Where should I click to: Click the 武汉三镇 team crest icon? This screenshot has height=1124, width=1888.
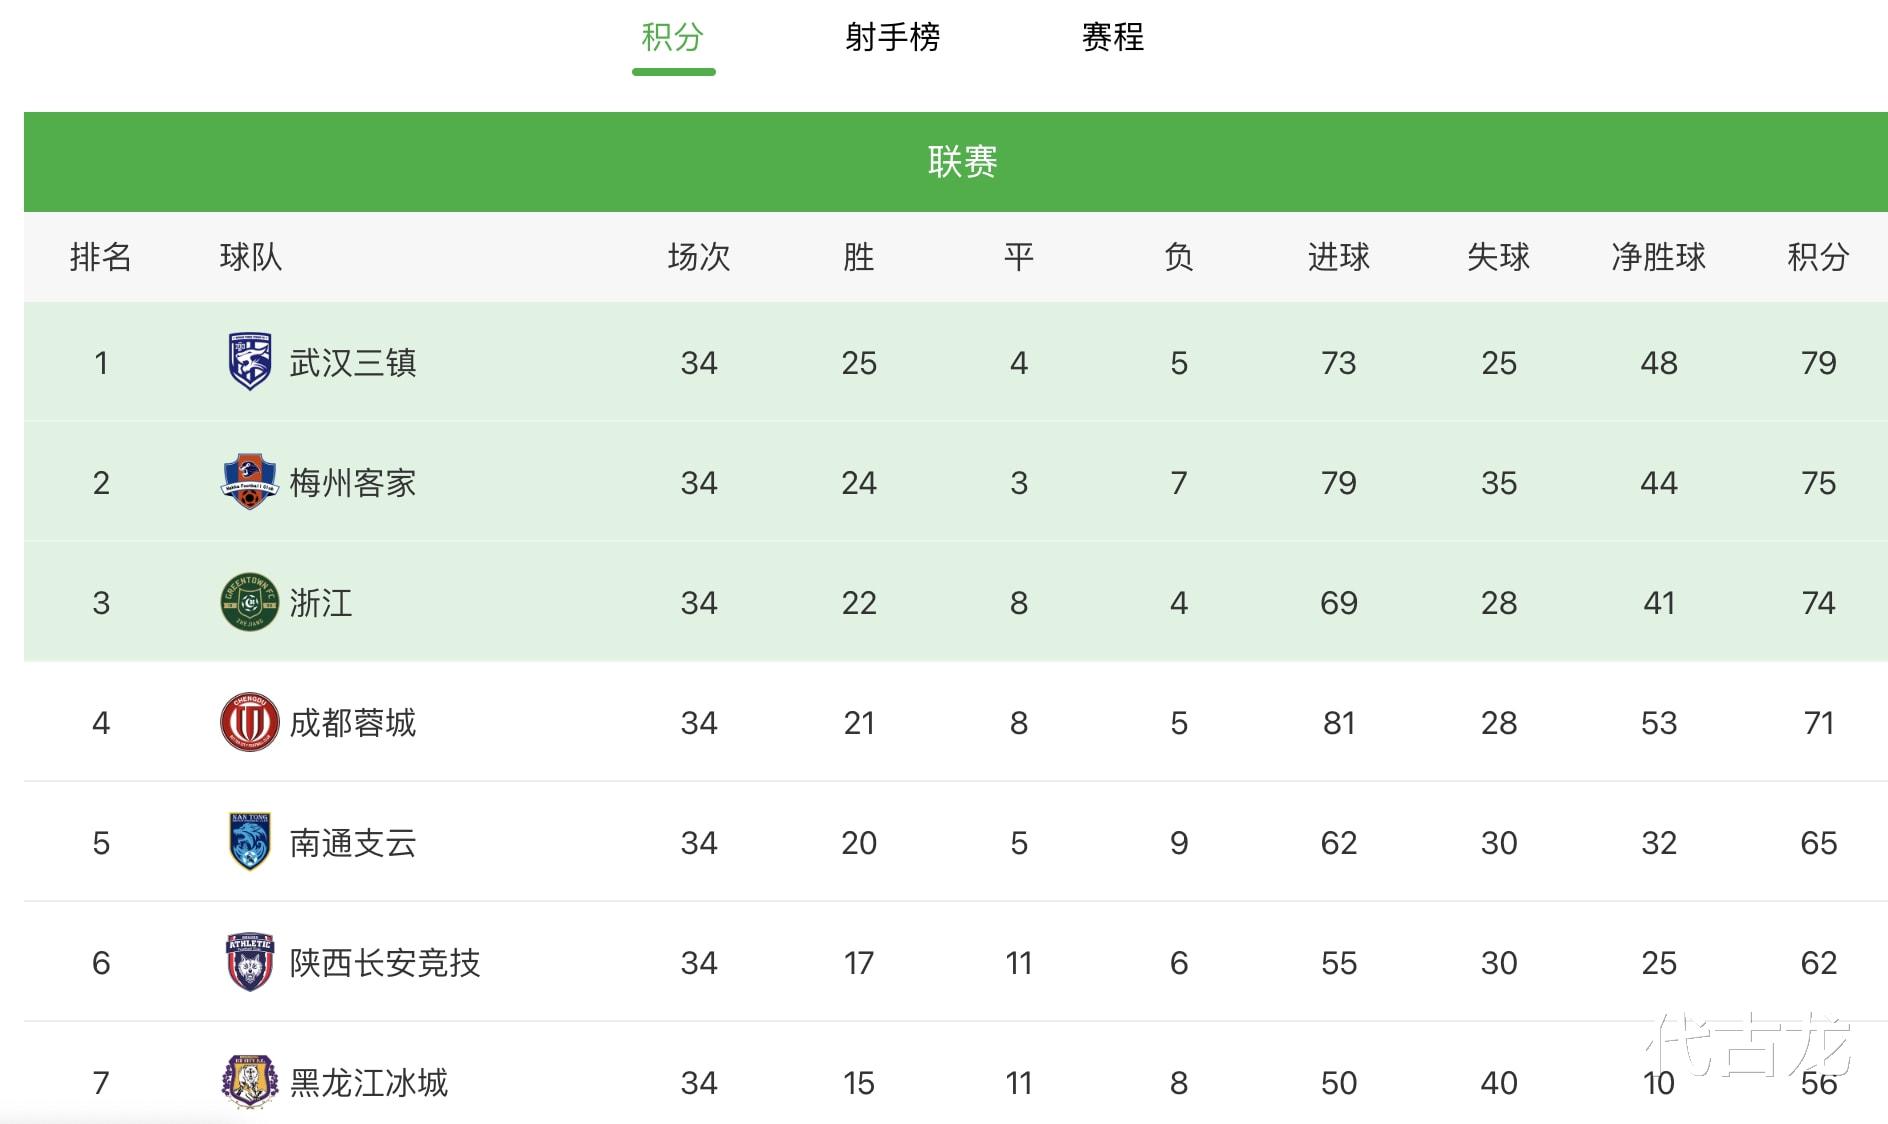249,361
